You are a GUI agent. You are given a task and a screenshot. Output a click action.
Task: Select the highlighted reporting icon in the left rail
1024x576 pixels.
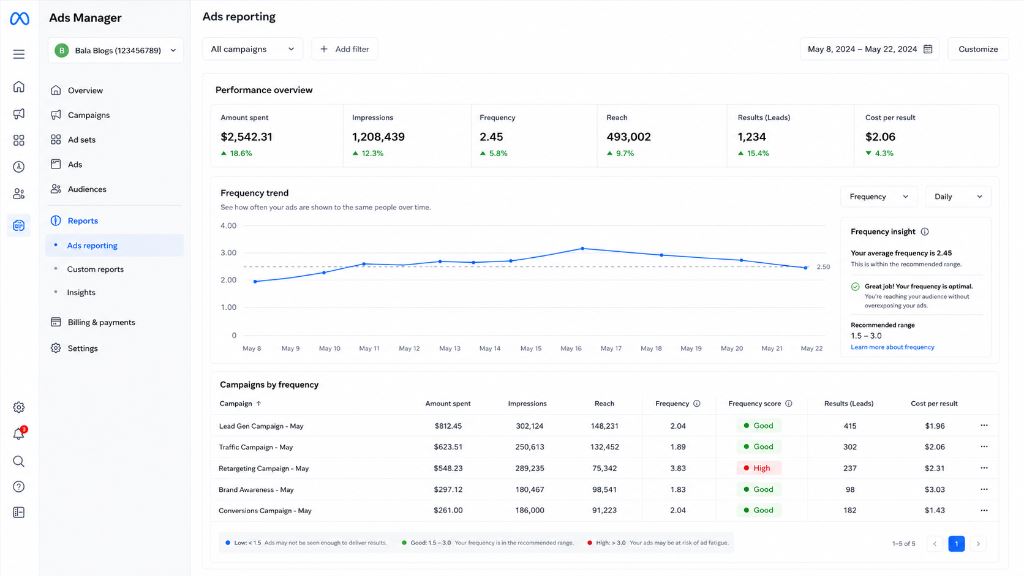click(x=19, y=225)
